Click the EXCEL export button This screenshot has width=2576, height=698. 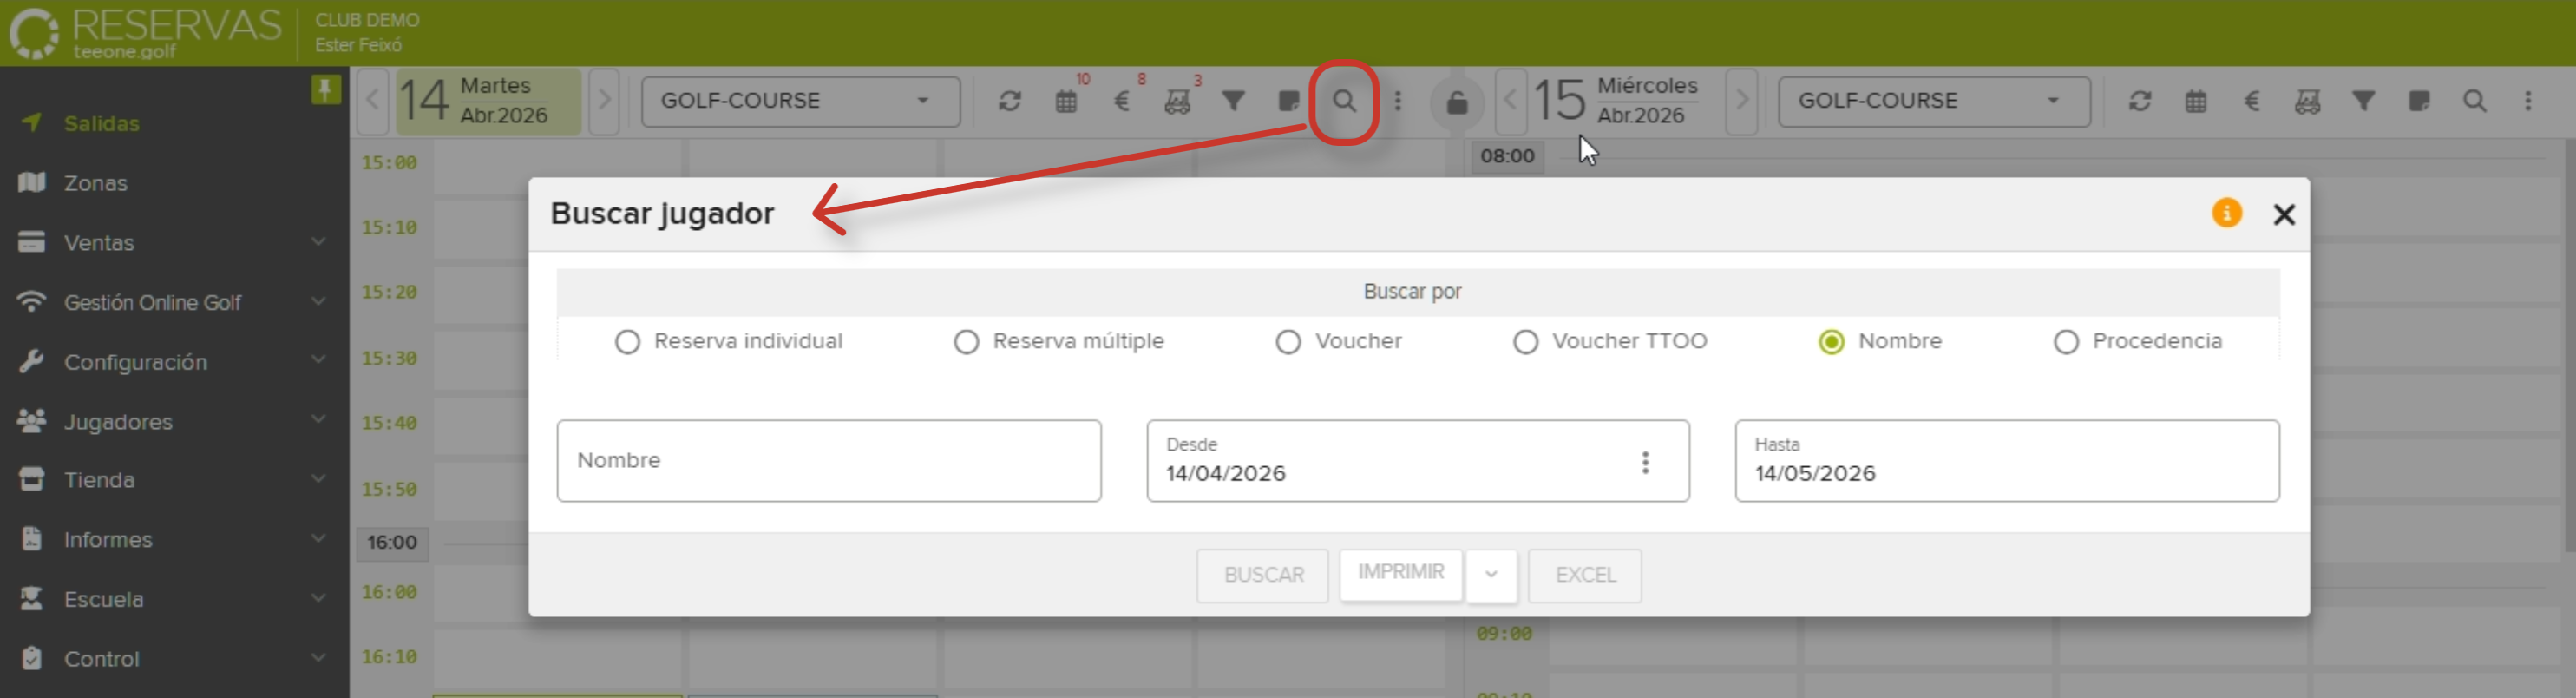coord(1585,576)
